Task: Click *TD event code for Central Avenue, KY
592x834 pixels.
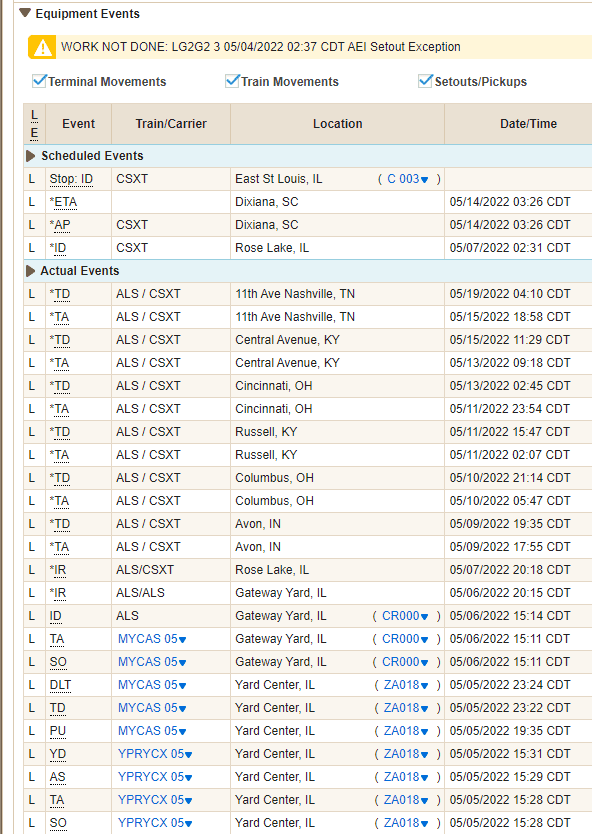Action: coord(60,340)
